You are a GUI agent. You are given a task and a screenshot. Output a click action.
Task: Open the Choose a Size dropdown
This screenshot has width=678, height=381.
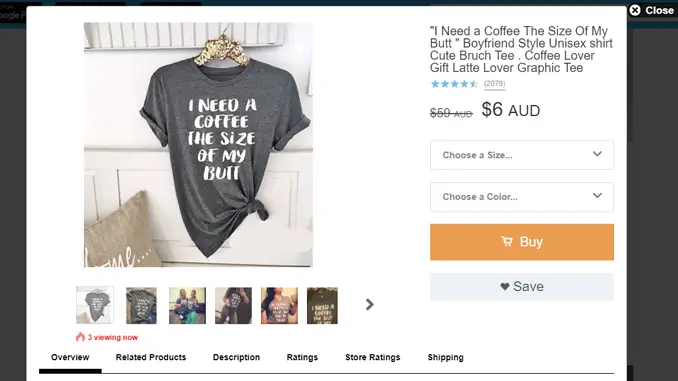coord(521,155)
